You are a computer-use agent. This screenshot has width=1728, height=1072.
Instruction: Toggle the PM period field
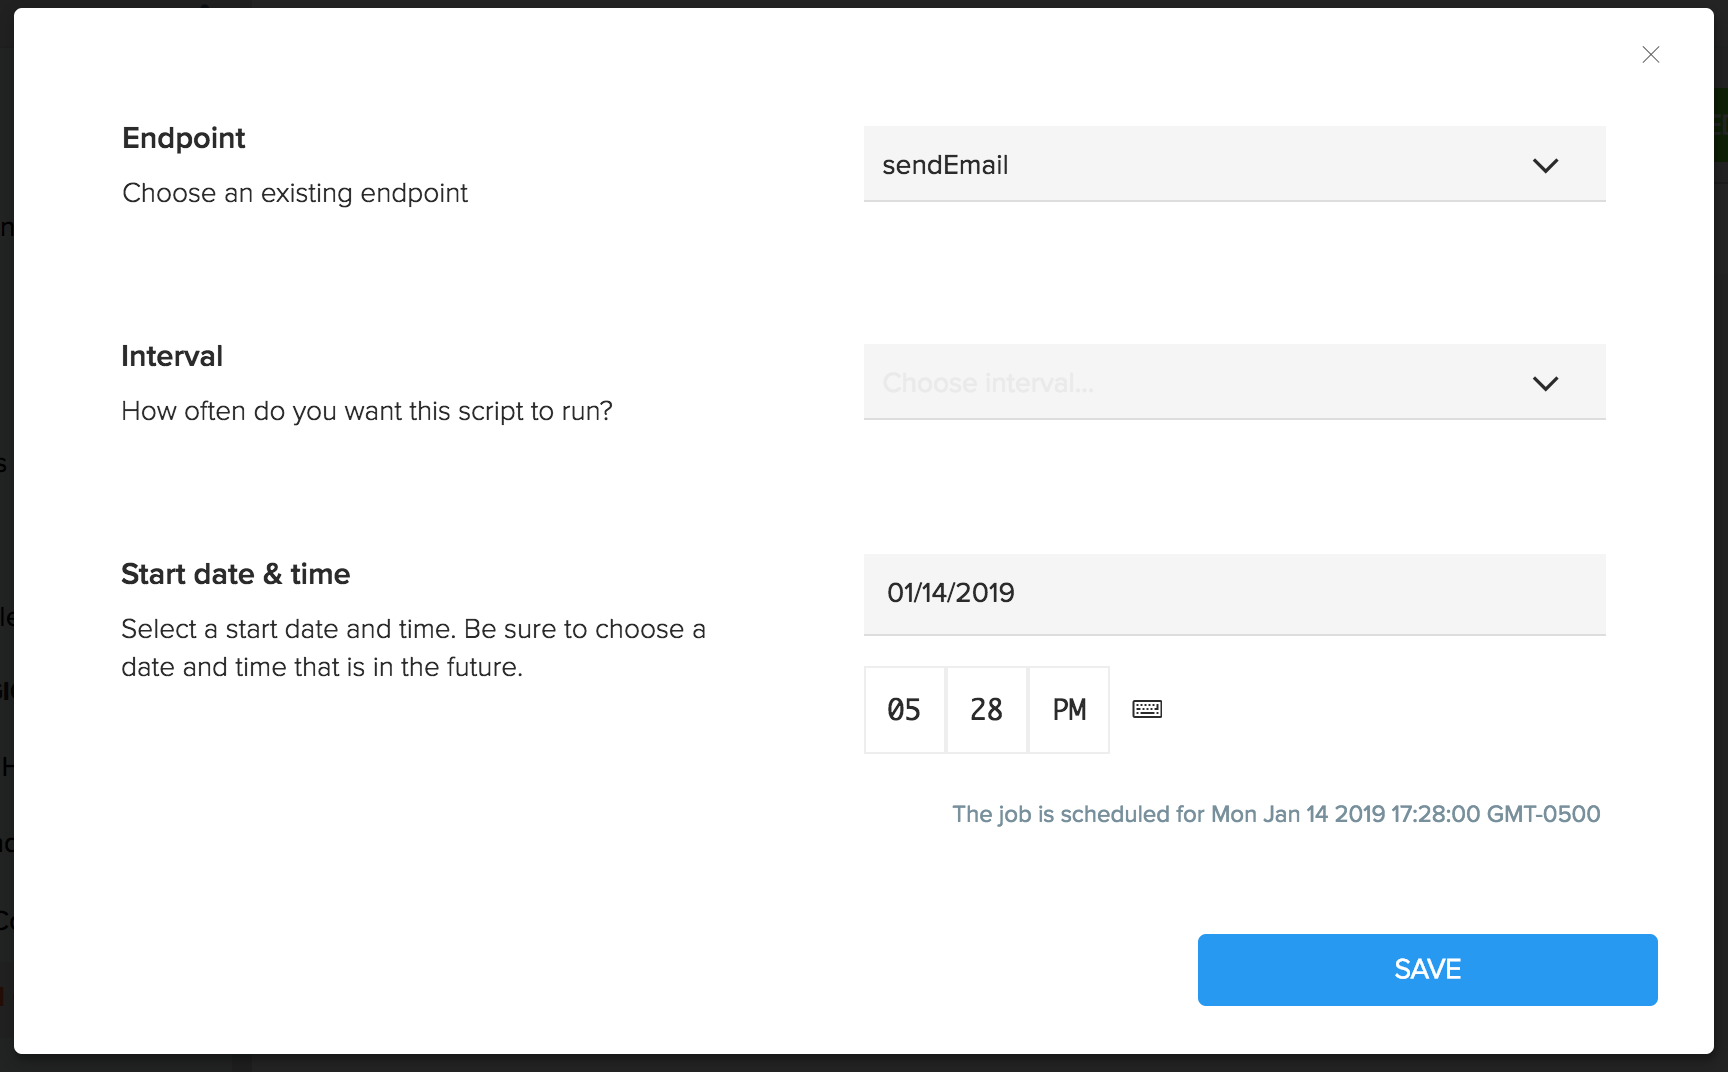pos(1069,710)
